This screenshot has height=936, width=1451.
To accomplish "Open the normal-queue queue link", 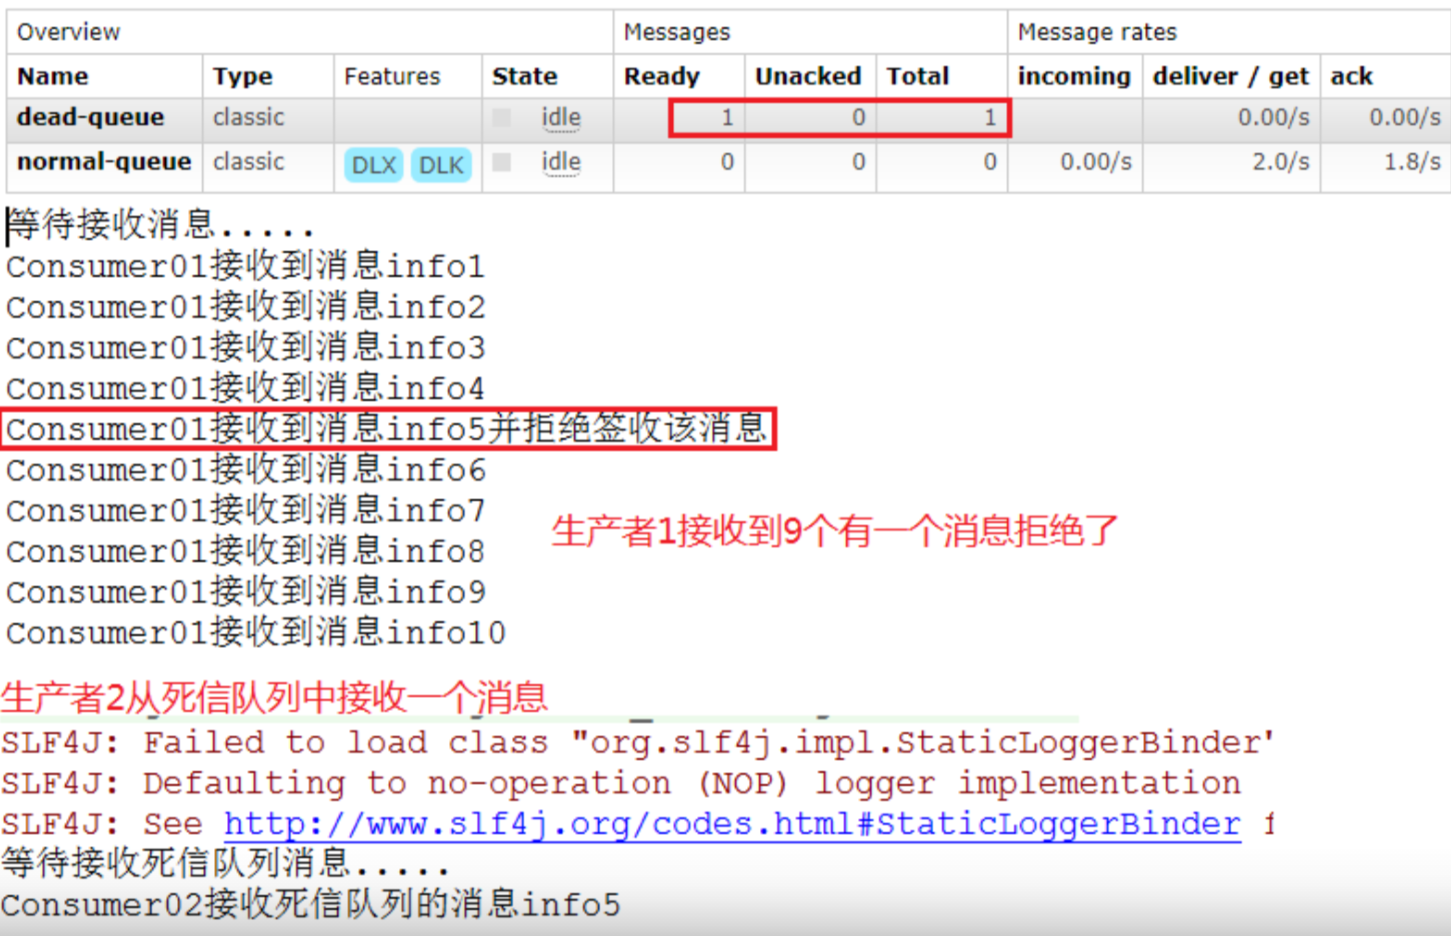I will (104, 162).
